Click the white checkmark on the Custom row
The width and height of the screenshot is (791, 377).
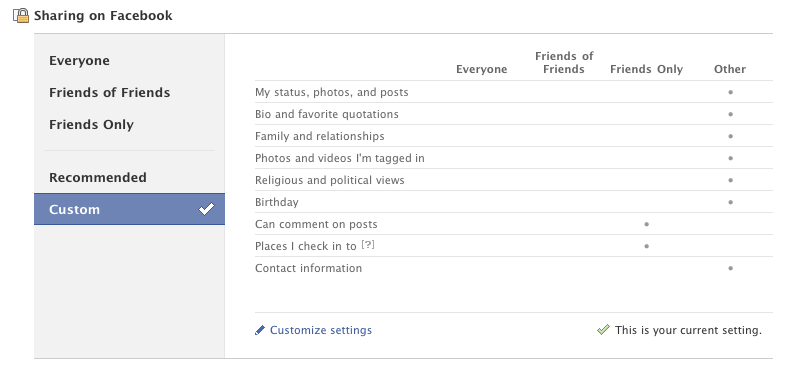tap(206, 209)
